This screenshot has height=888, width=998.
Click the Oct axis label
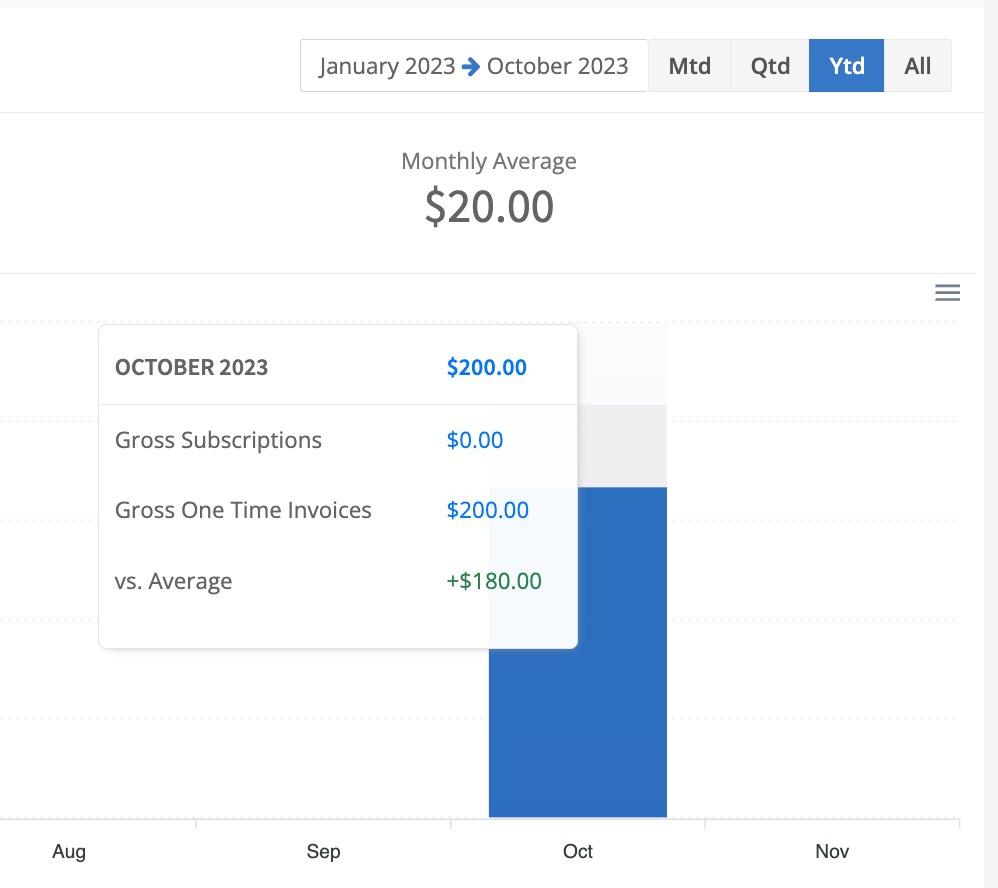577,851
